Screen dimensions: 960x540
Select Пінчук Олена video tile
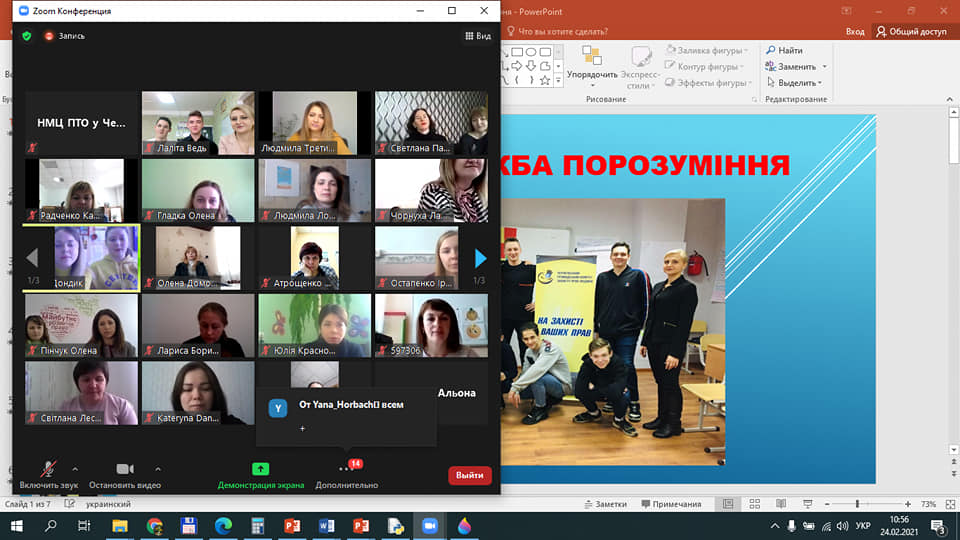coord(81,325)
